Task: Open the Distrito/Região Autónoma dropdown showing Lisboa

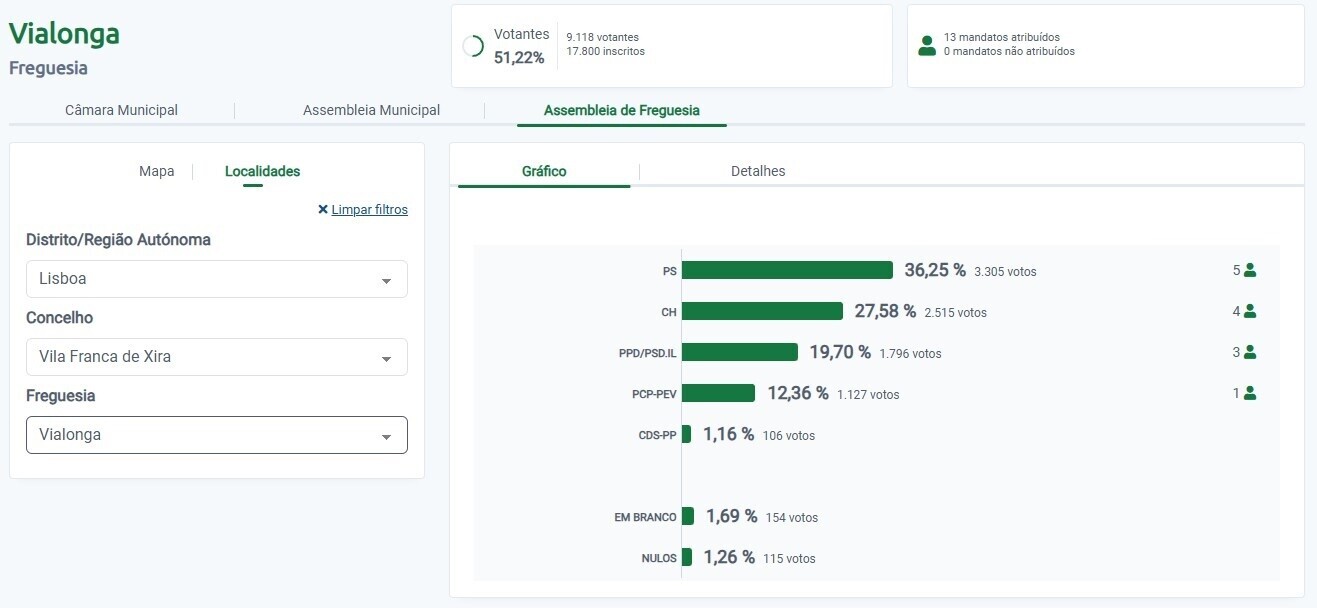Action: point(217,279)
